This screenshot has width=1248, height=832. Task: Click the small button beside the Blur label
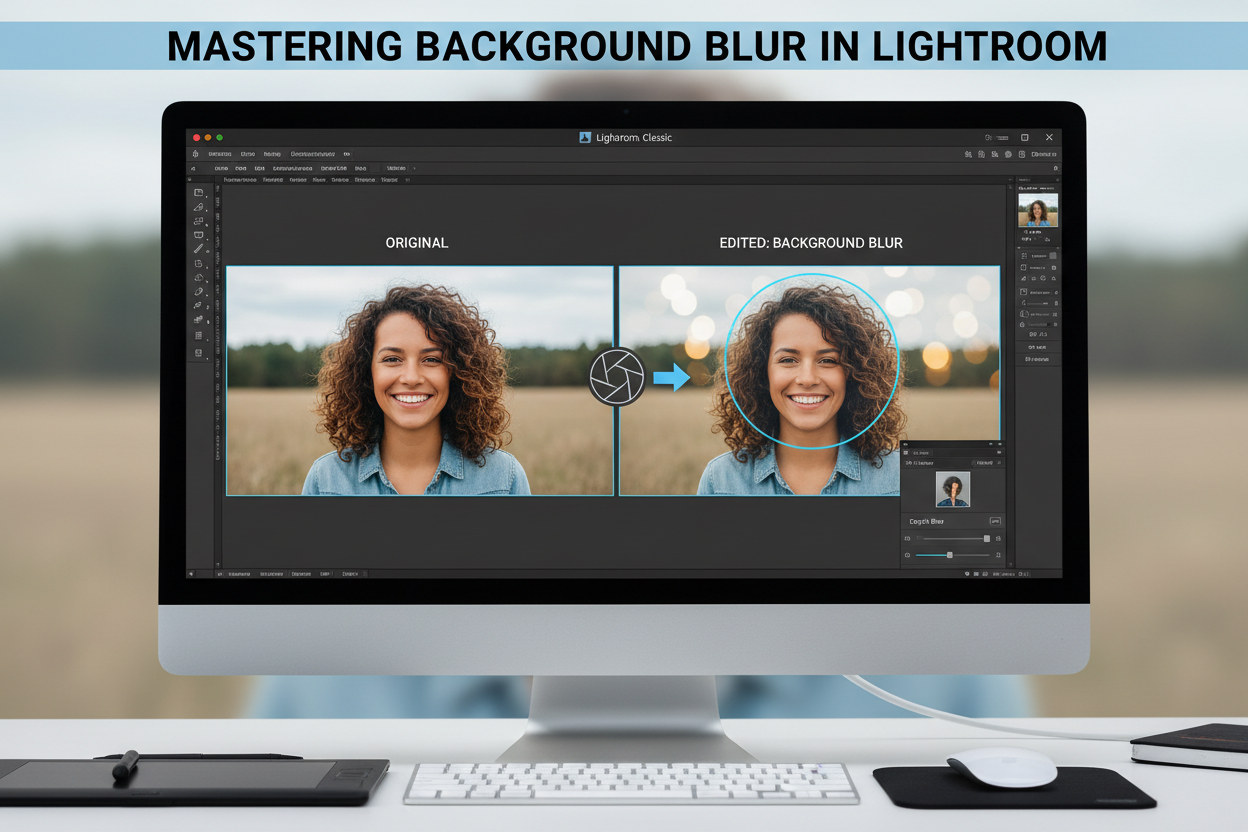(995, 521)
